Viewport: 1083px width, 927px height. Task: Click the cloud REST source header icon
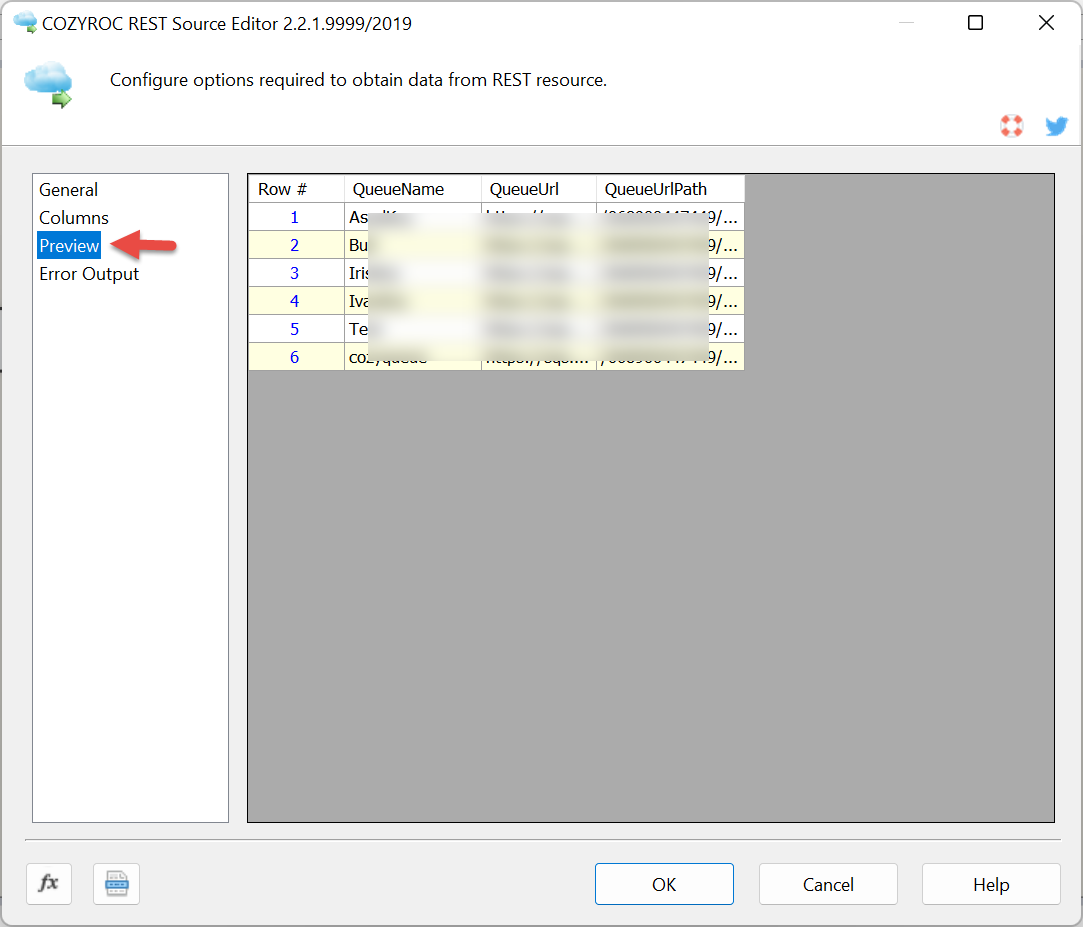(48, 84)
